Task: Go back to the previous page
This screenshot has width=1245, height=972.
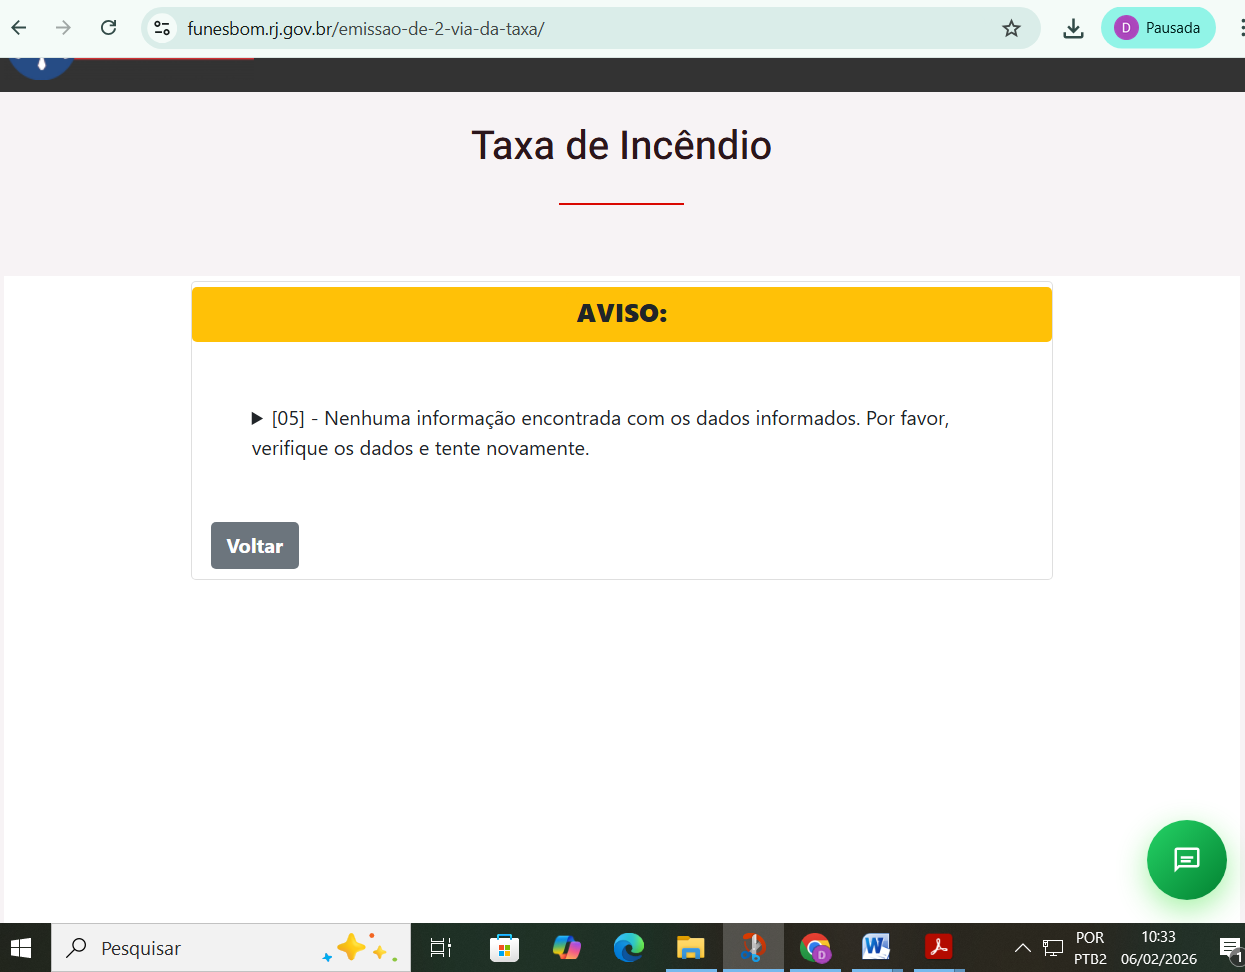Action: [x=19, y=28]
